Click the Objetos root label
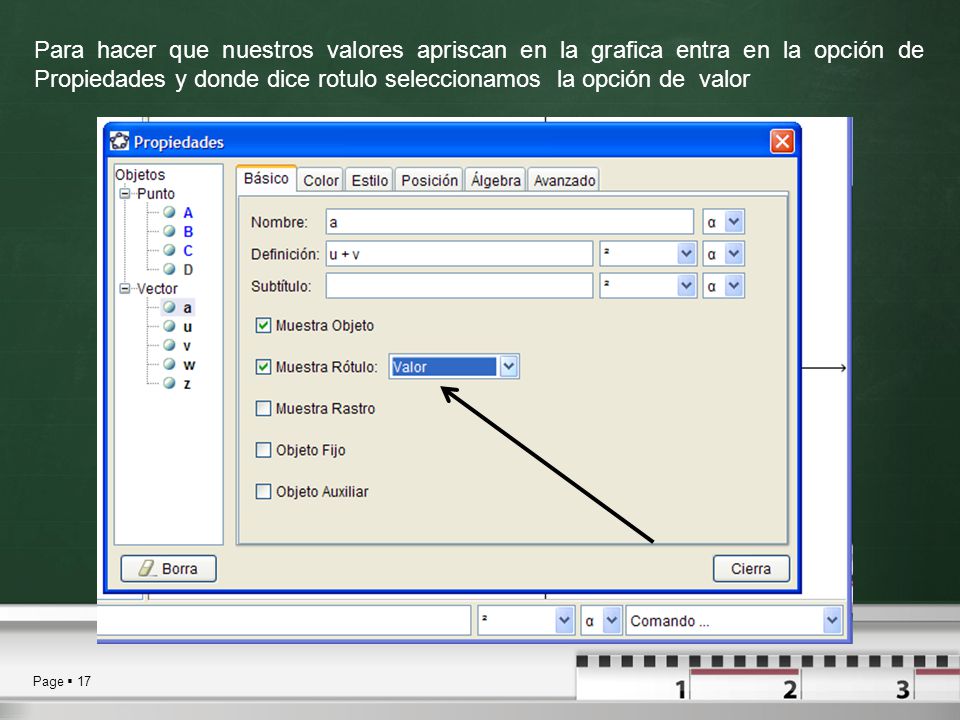The width and height of the screenshot is (960, 720). pyautogui.click(x=140, y=174)
